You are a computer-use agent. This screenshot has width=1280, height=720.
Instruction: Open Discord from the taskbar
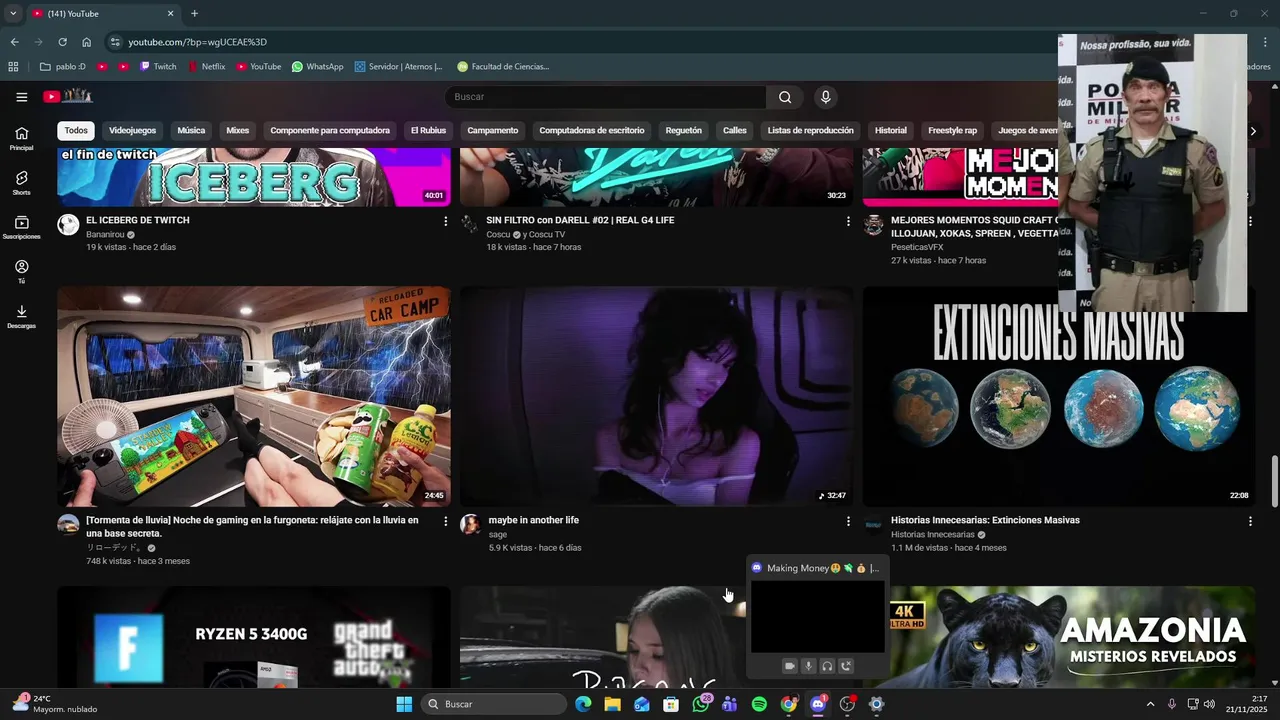point(818,704)
